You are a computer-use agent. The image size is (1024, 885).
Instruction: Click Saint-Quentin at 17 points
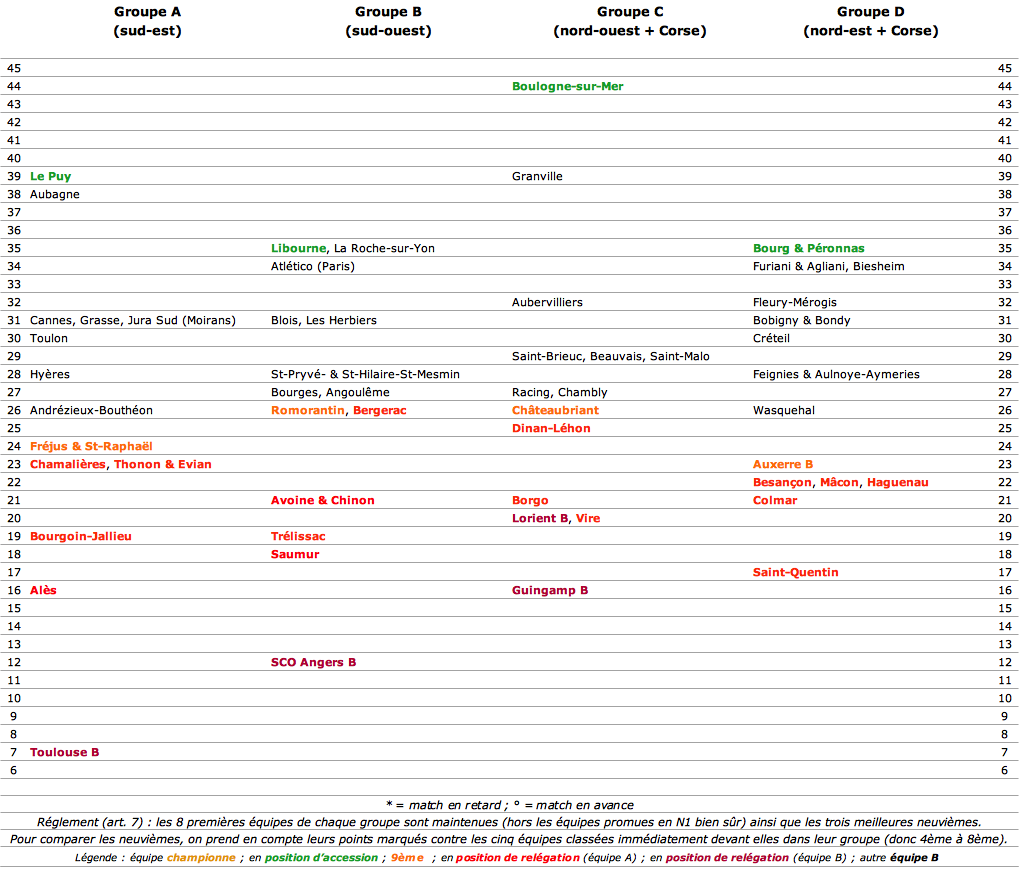(x=795, y=572)
